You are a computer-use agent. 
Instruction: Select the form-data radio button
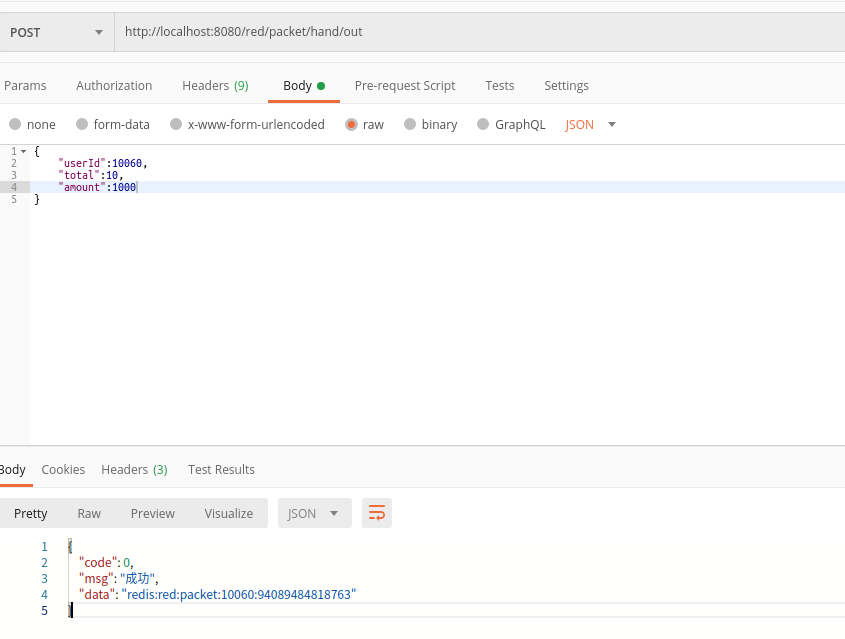click(82, 125)
